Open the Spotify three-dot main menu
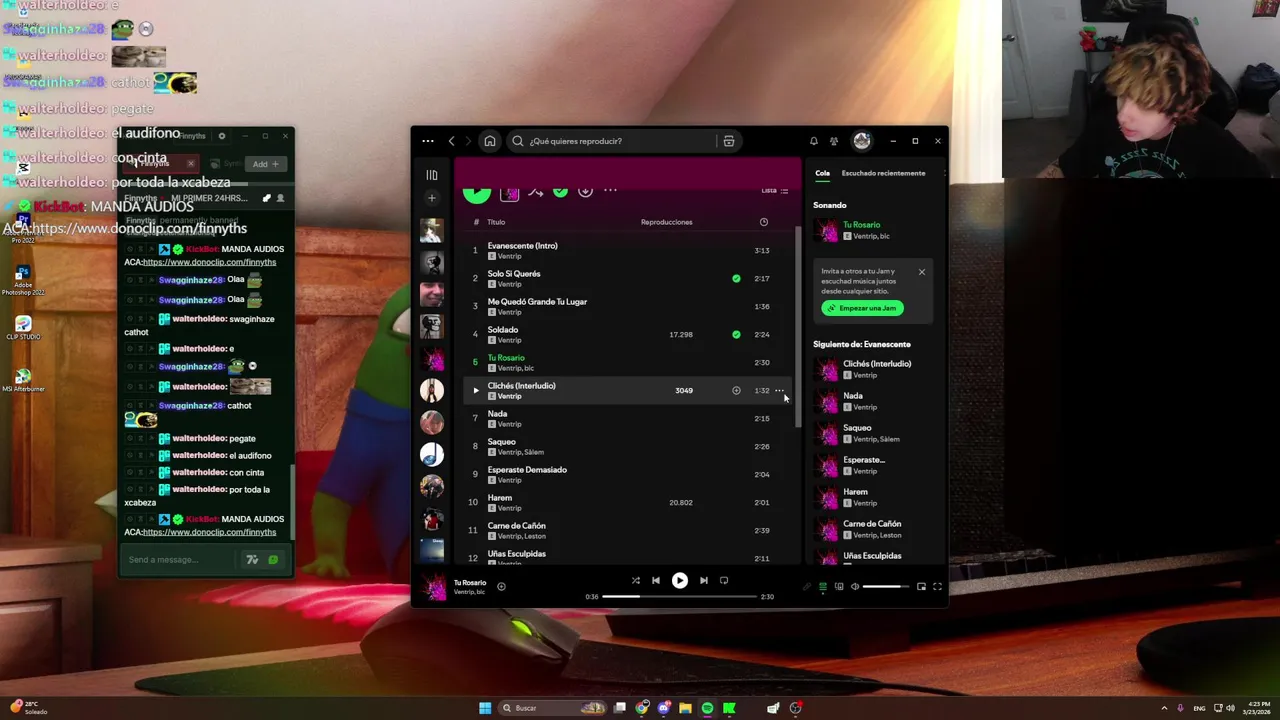This screenshot has height=720, width=1280. point(428,141)
